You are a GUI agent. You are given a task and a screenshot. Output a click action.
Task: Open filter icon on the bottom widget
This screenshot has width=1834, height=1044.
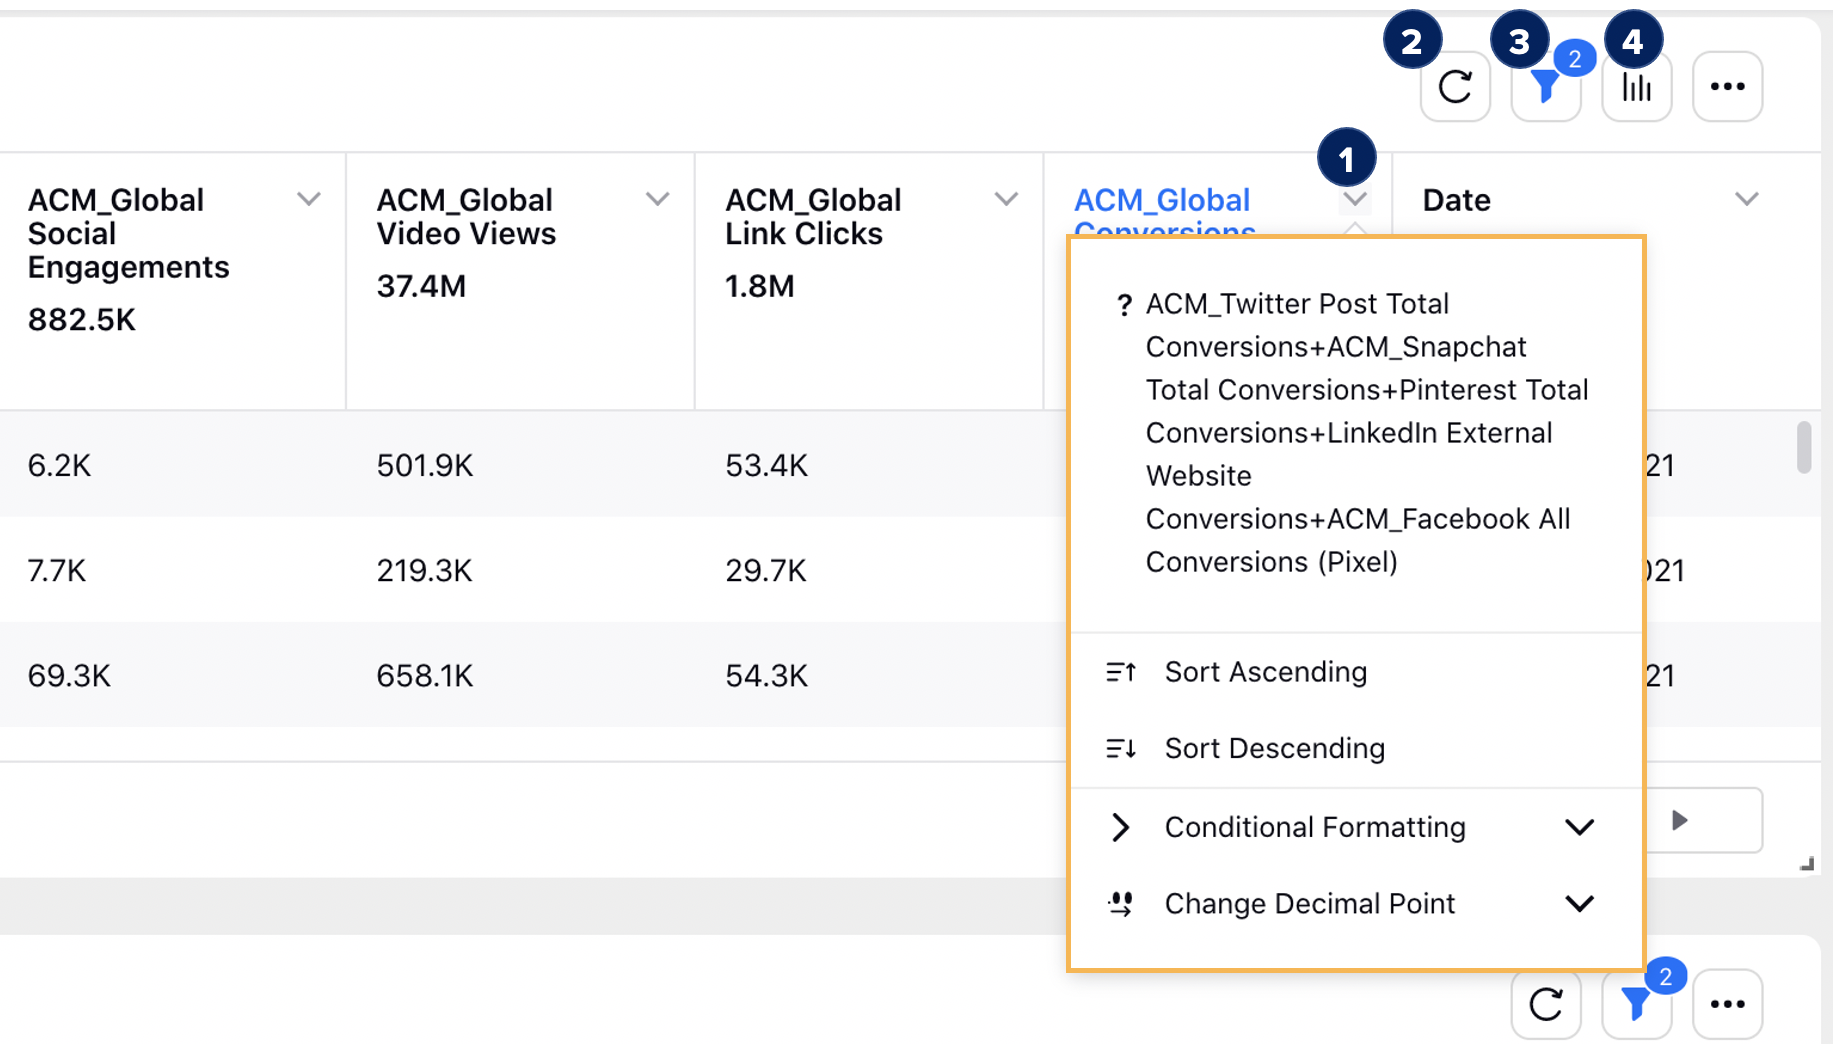point(1636,1004)
